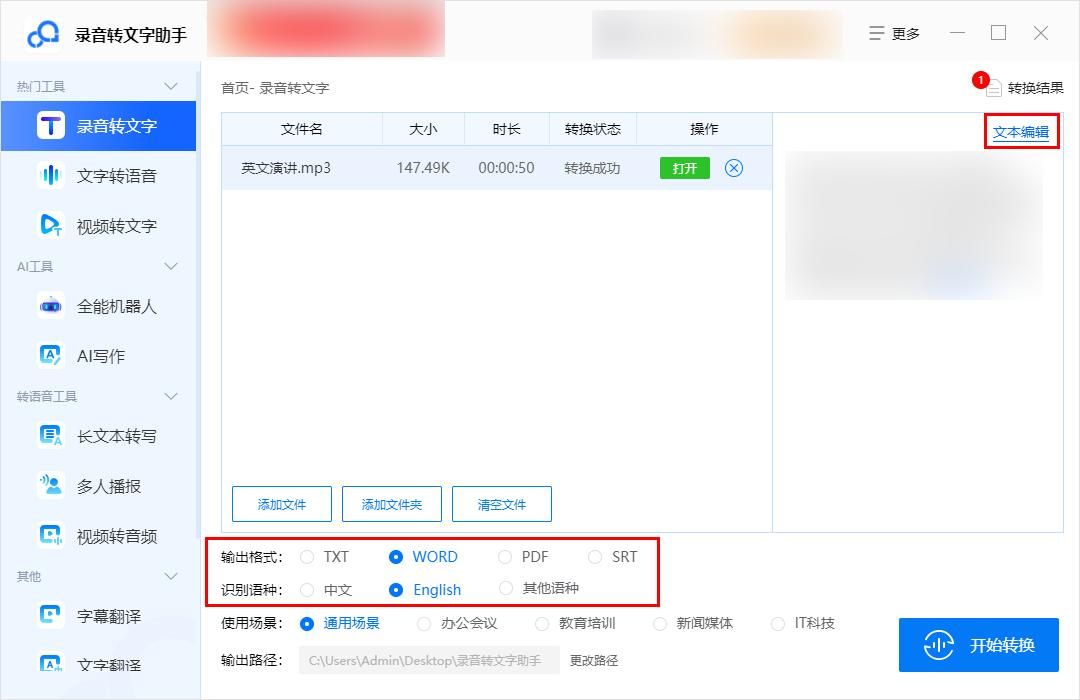Click the 清空文件 button
The image size is (1080, 700).
coord(501,504)
